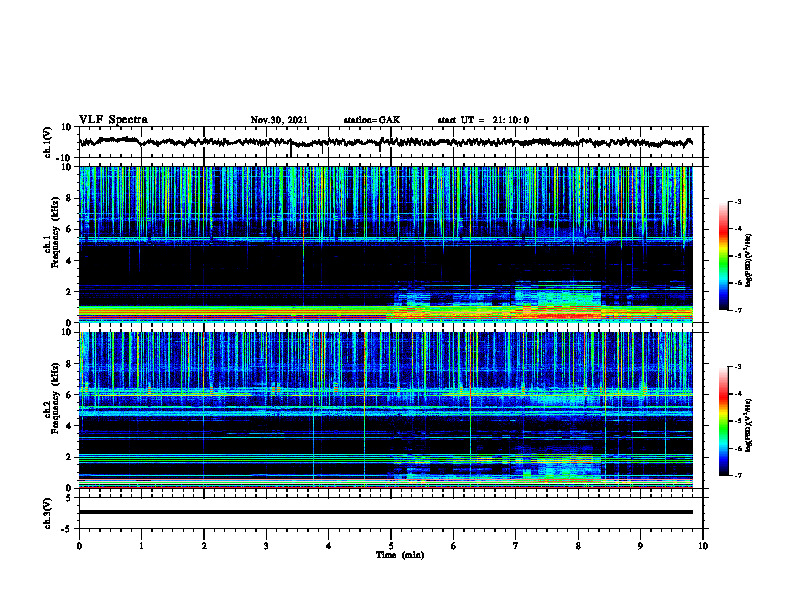This screenshot has width=792, height=612.
Task: Click the "6" kHz tick on ch.2 spectrogram
Action: (x=70, y=395)
